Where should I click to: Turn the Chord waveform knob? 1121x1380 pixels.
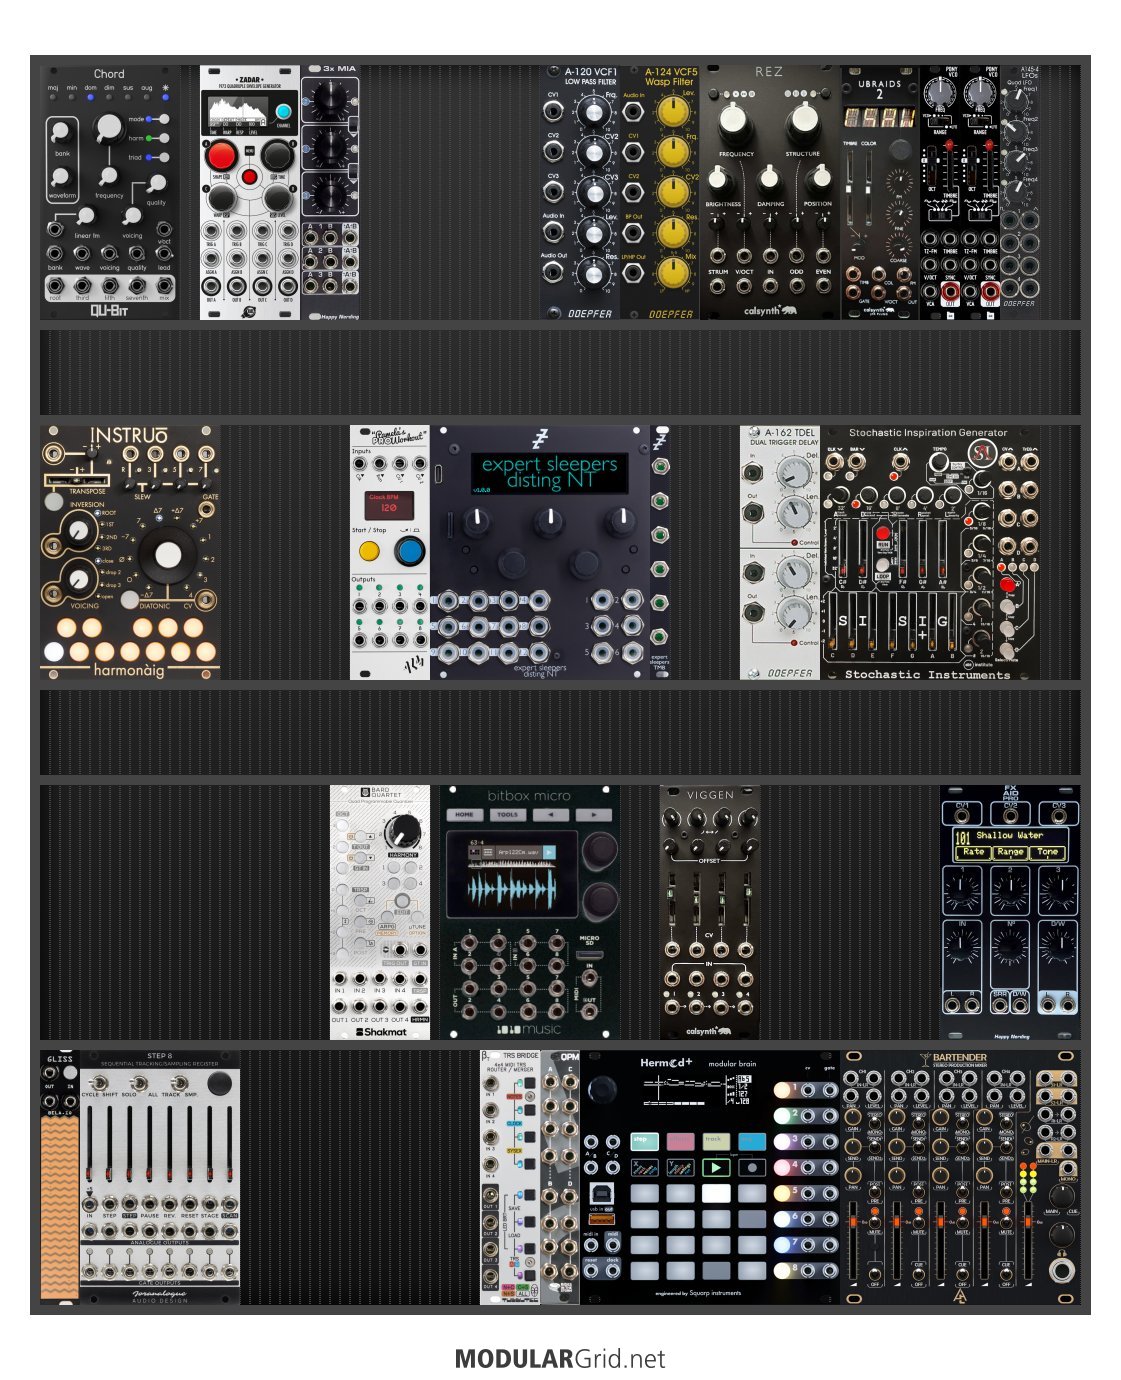pos(61,177)
